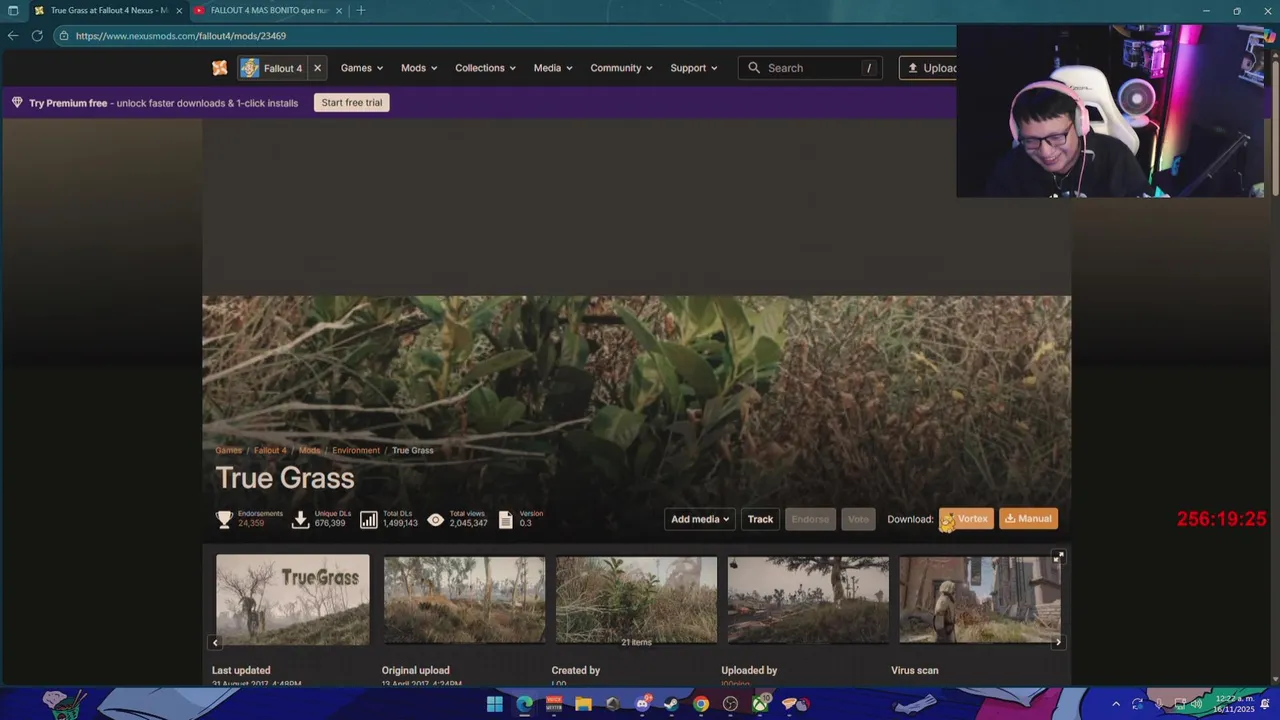Click the greyed Endorse button
This screenshot has height=720, width=1280.
pyautogui.click(x=810, y=519)
